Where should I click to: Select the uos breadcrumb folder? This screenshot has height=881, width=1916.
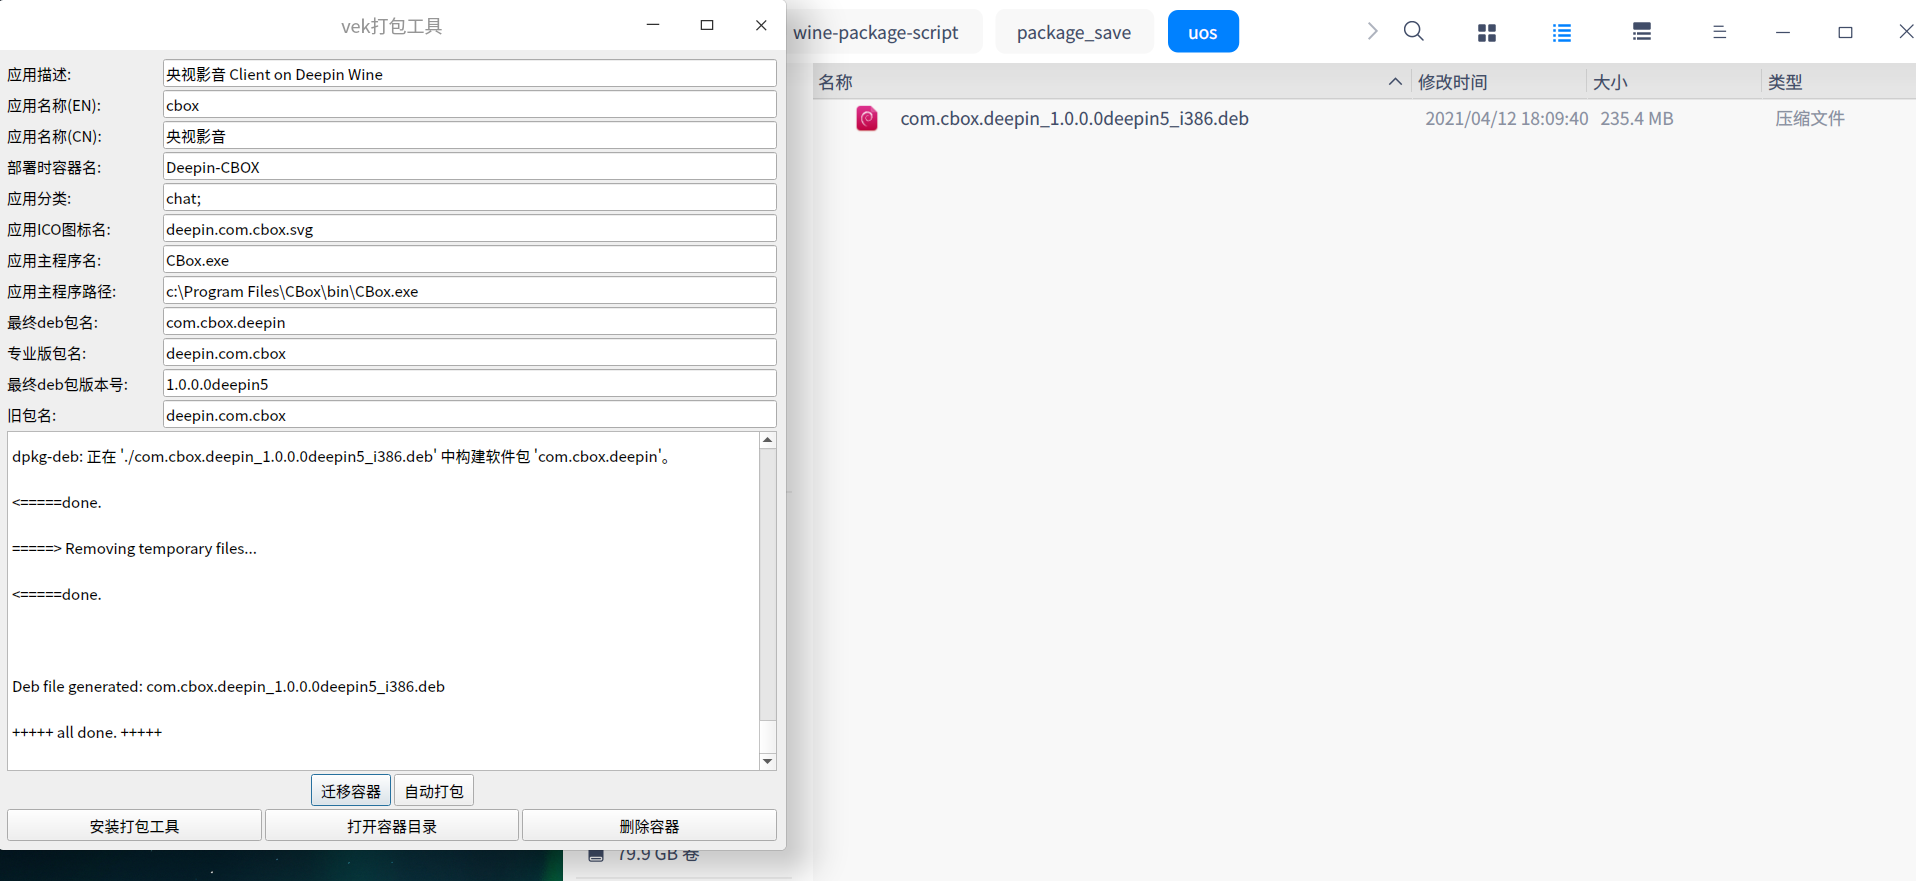(1203, 32)
